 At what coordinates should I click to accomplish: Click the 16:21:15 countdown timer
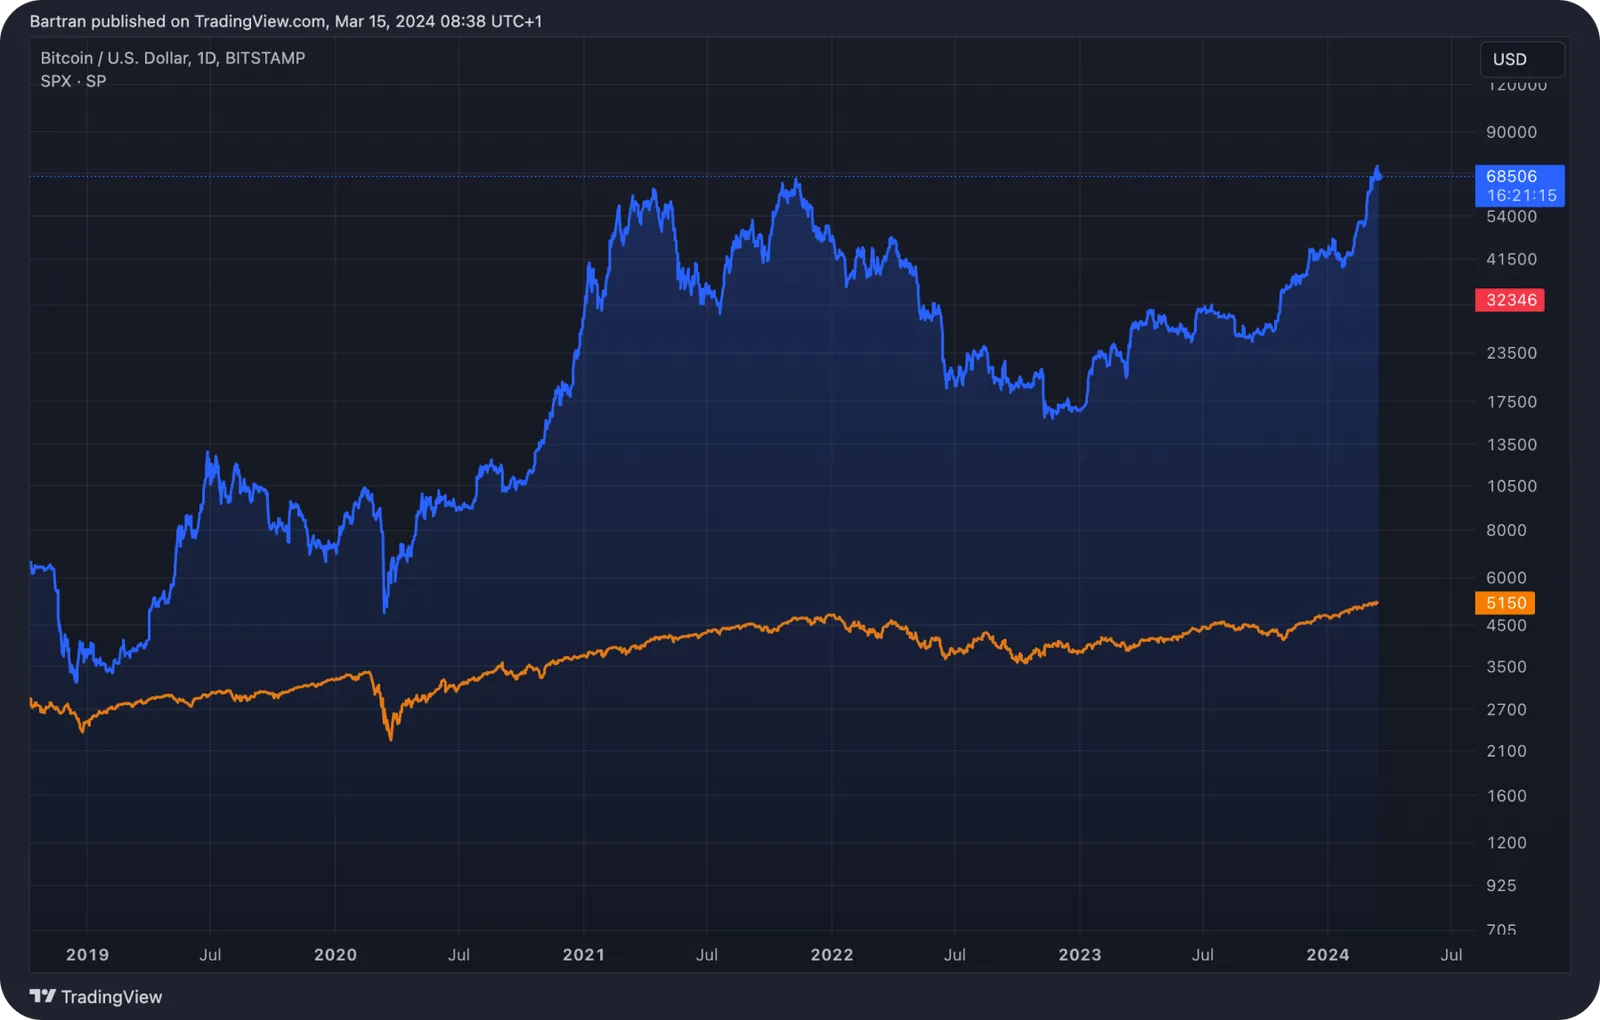[x=1521, y=196]
